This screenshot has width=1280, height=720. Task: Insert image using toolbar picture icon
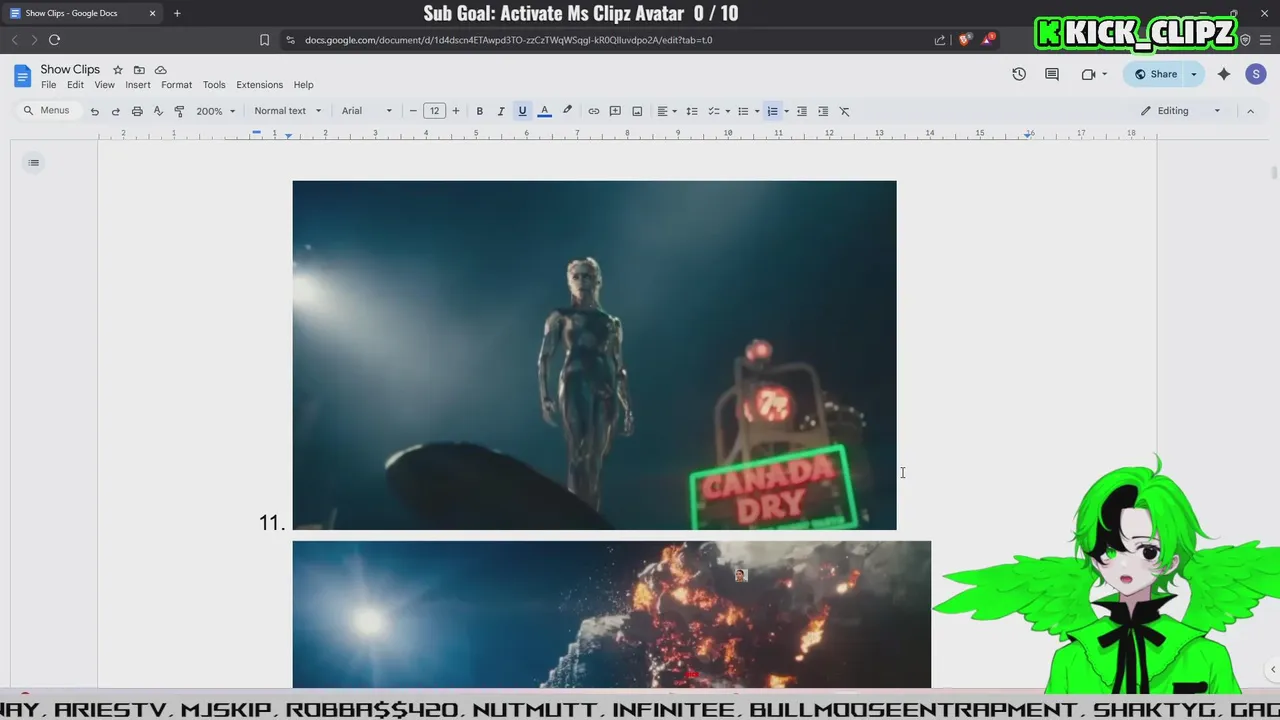click(637, 111)
